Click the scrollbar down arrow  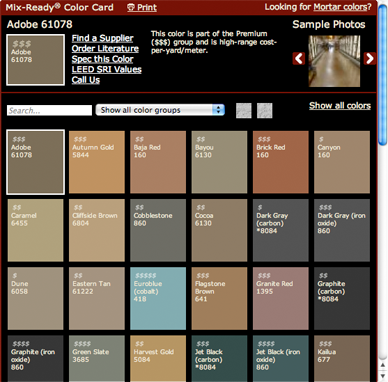pyautogui.click(x=383, y=376)
